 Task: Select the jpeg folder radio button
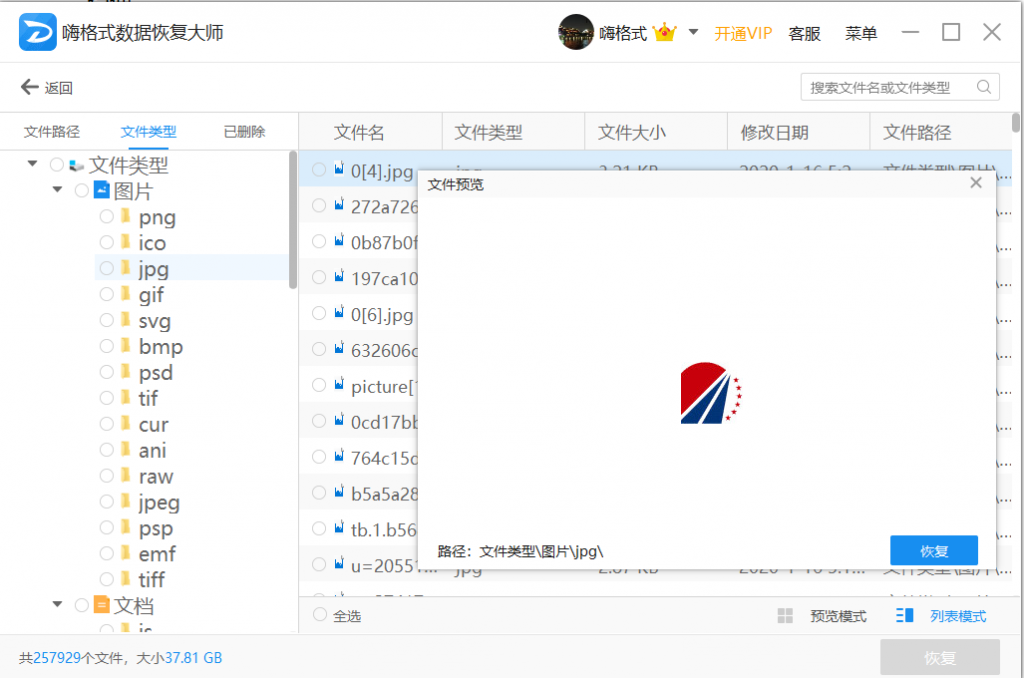pyautogui.click(x=106, y=502)
